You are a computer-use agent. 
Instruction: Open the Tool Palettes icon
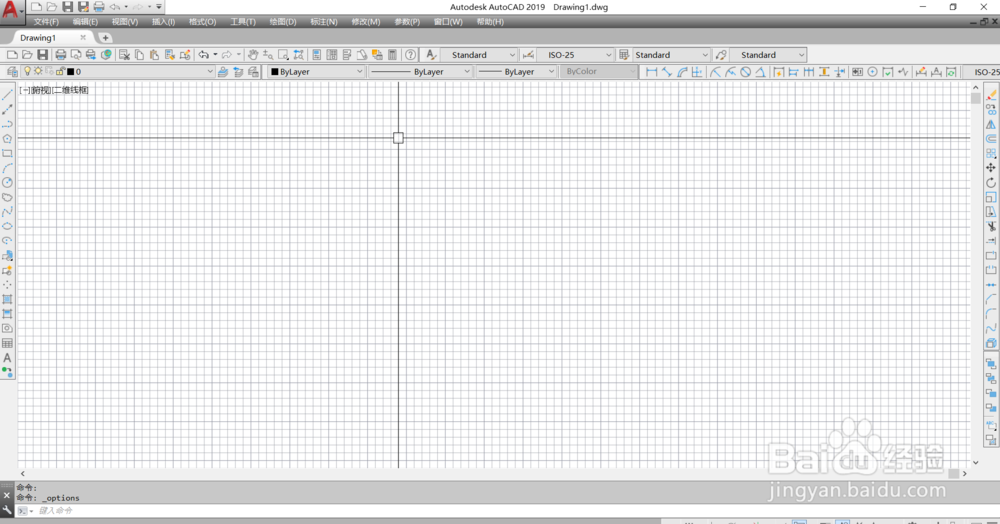(x=347, y=55)
